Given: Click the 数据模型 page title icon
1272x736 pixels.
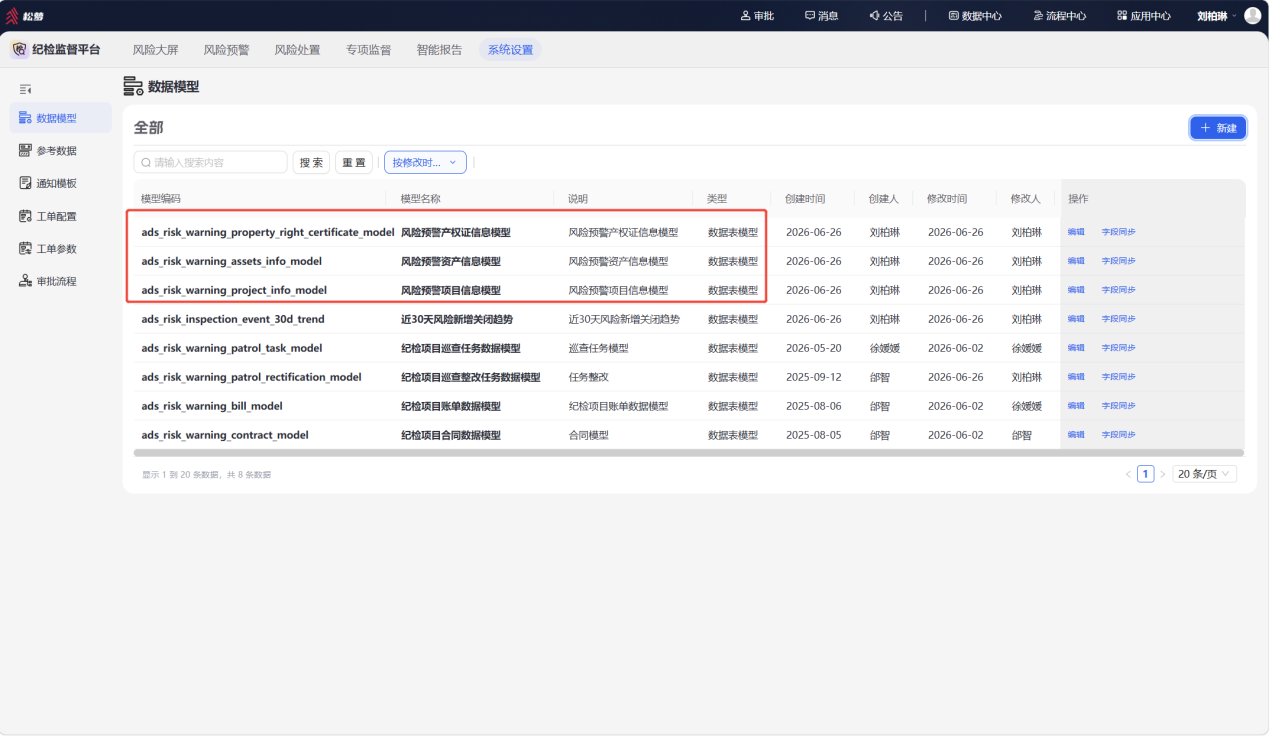Looking at the screenshot, I should click(x=133, y=87).
